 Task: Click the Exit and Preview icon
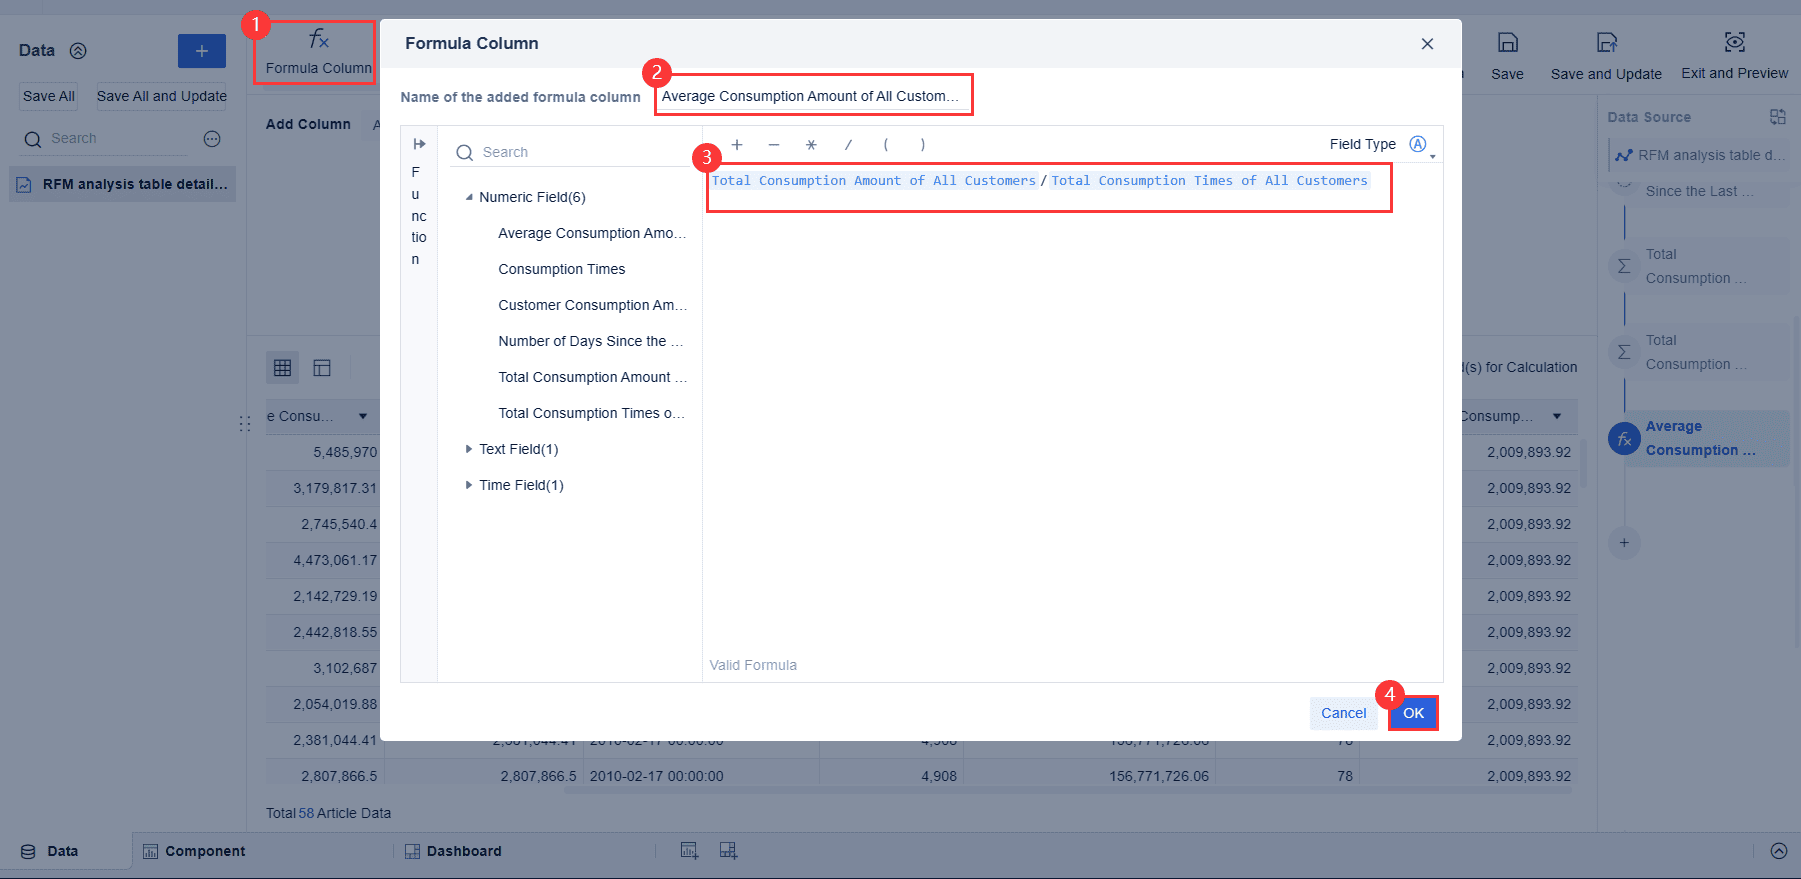pyautogui.click(x=1735, y=42)
